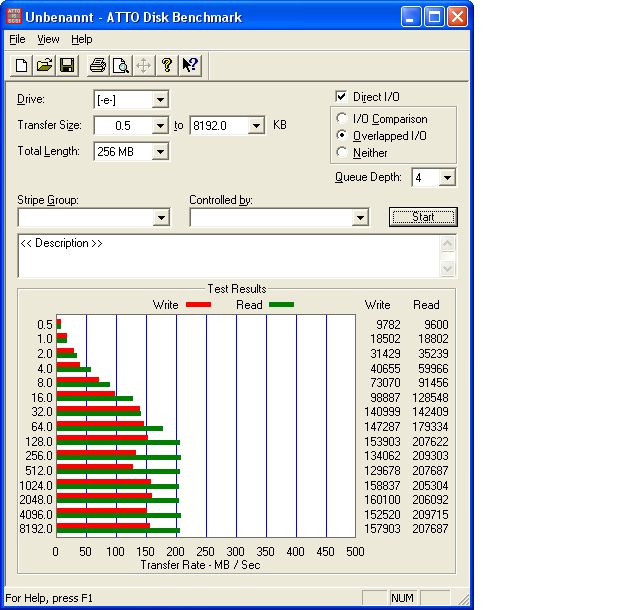Toggle the Direct I/O checkbox
Screen dimensions: 640x610
341,96
